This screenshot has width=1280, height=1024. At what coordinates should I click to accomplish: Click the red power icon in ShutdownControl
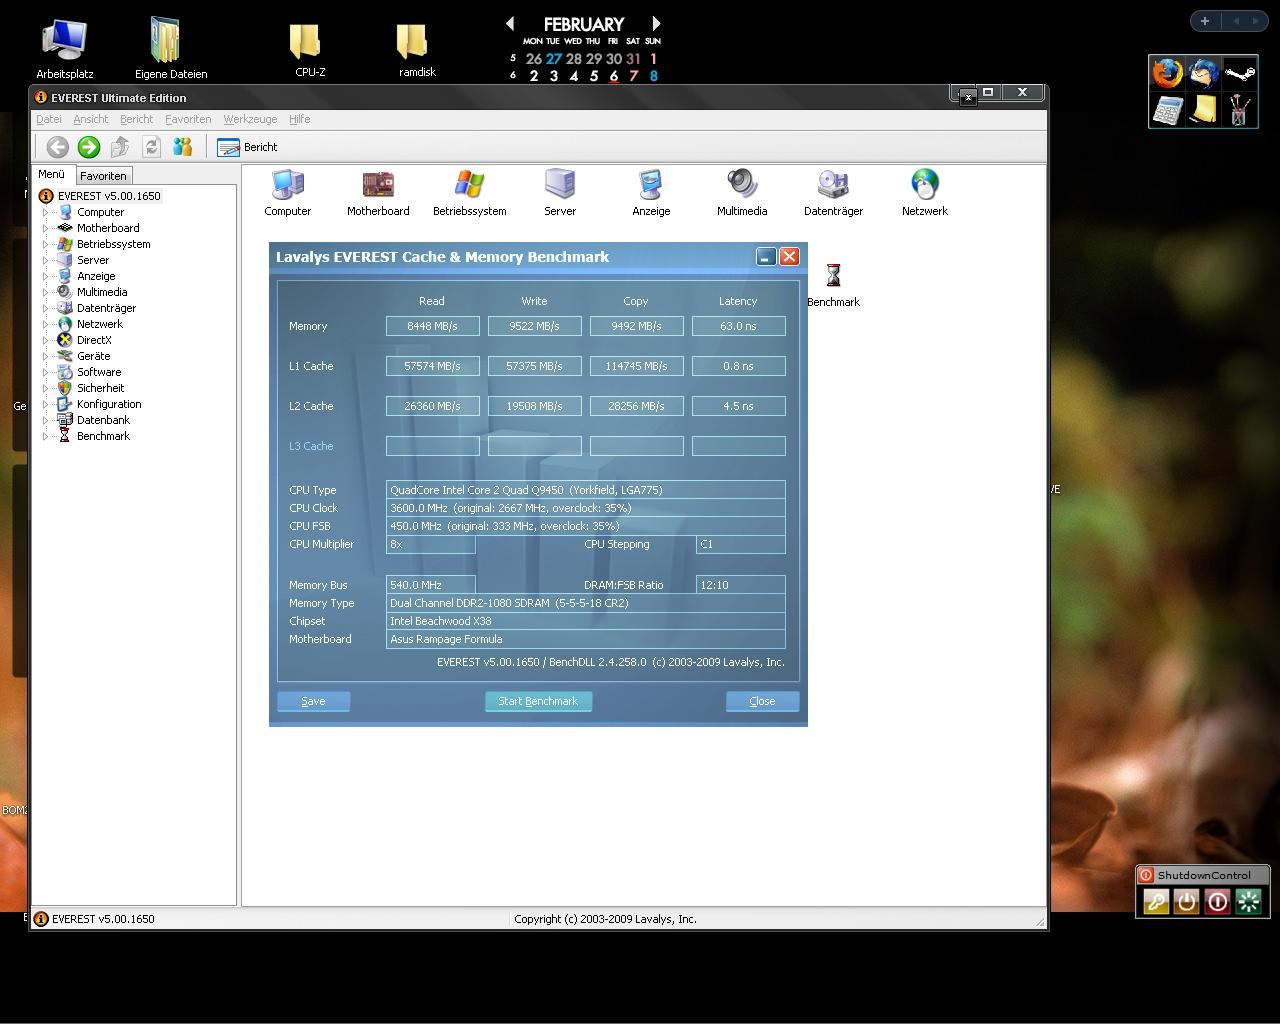click(1218, 901)
